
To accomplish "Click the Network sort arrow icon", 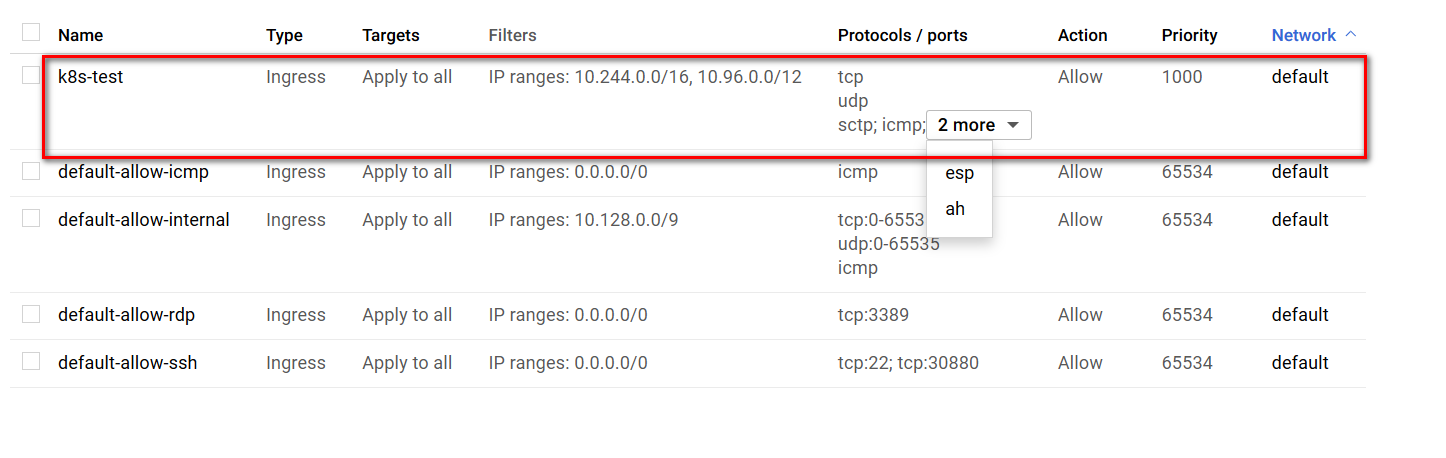I will (x=1351, y=34).
